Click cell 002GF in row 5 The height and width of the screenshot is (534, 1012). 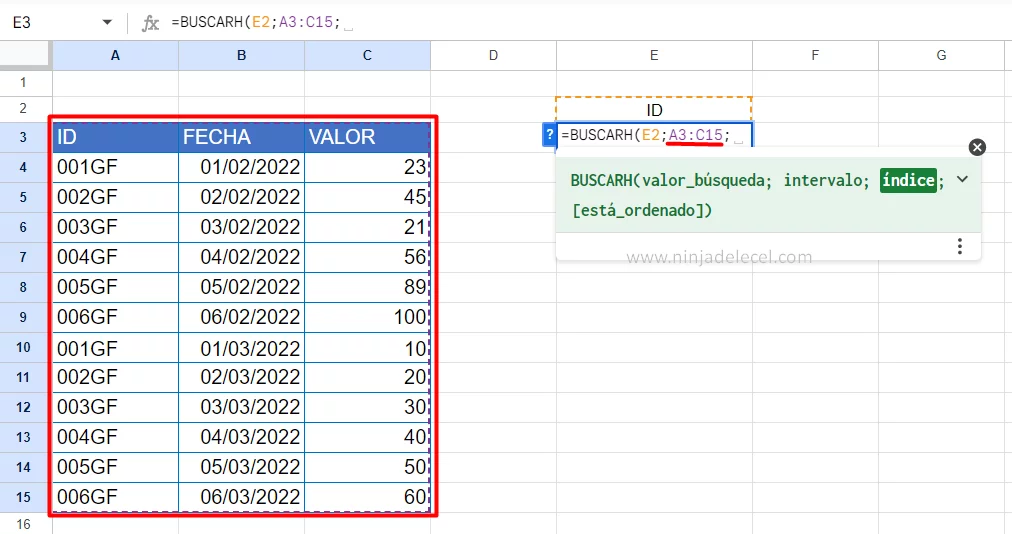pyautogui.click(x=116, y=197)
